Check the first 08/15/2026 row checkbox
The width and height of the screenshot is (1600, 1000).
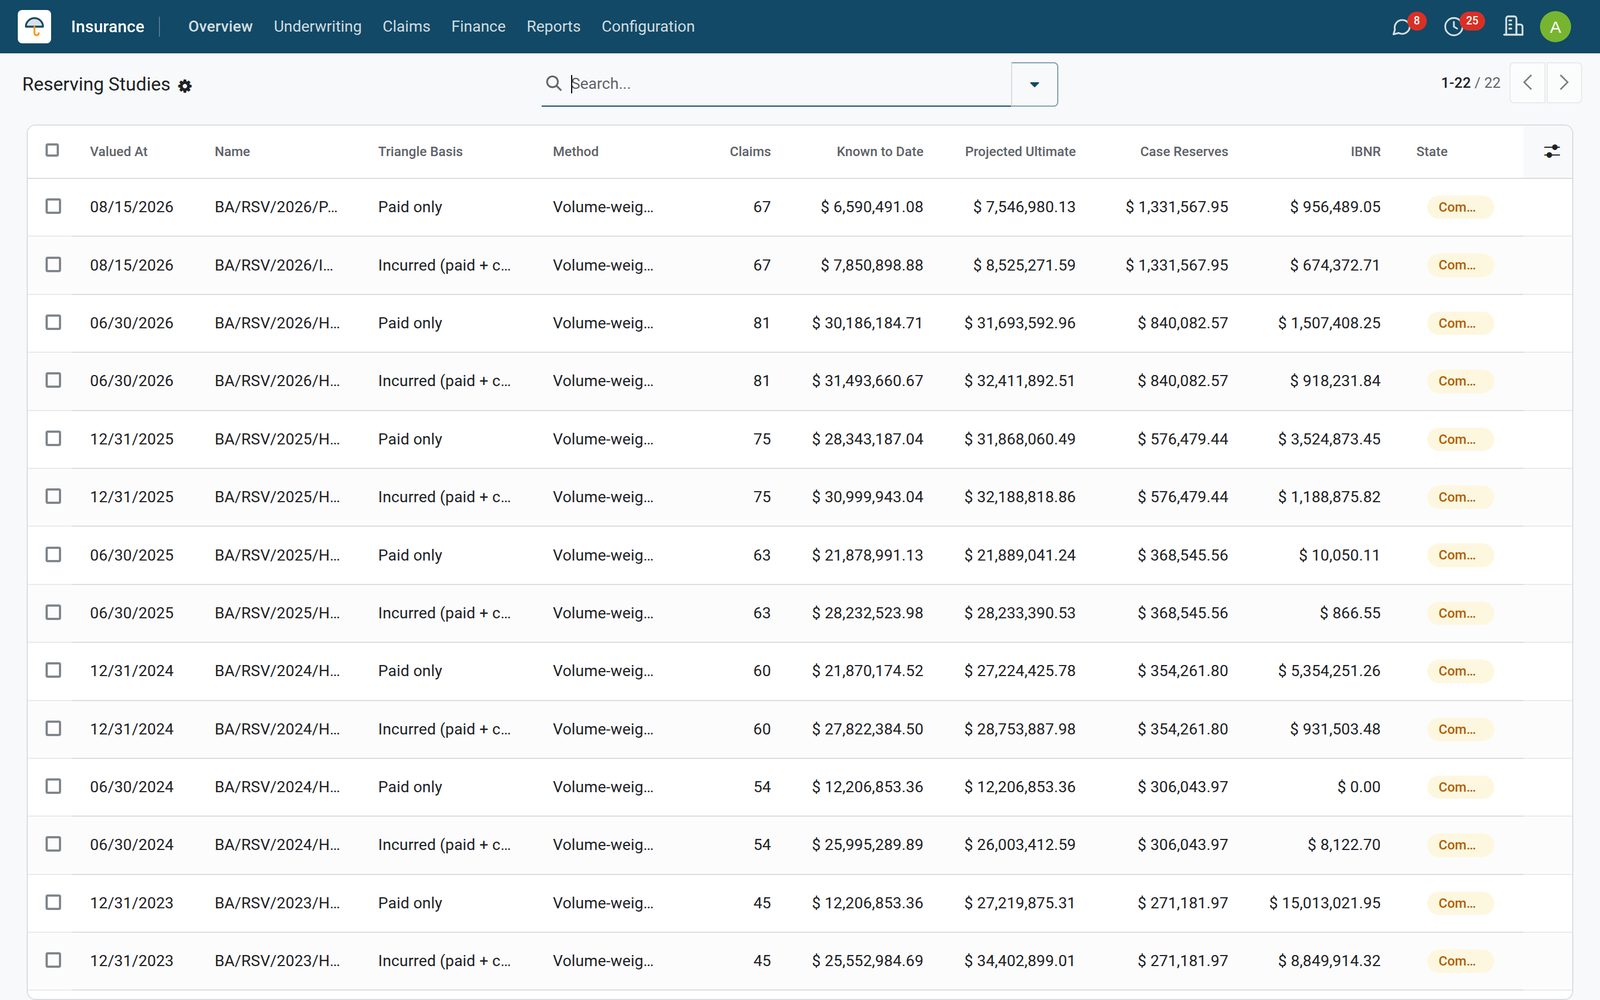tap(53, 206)
